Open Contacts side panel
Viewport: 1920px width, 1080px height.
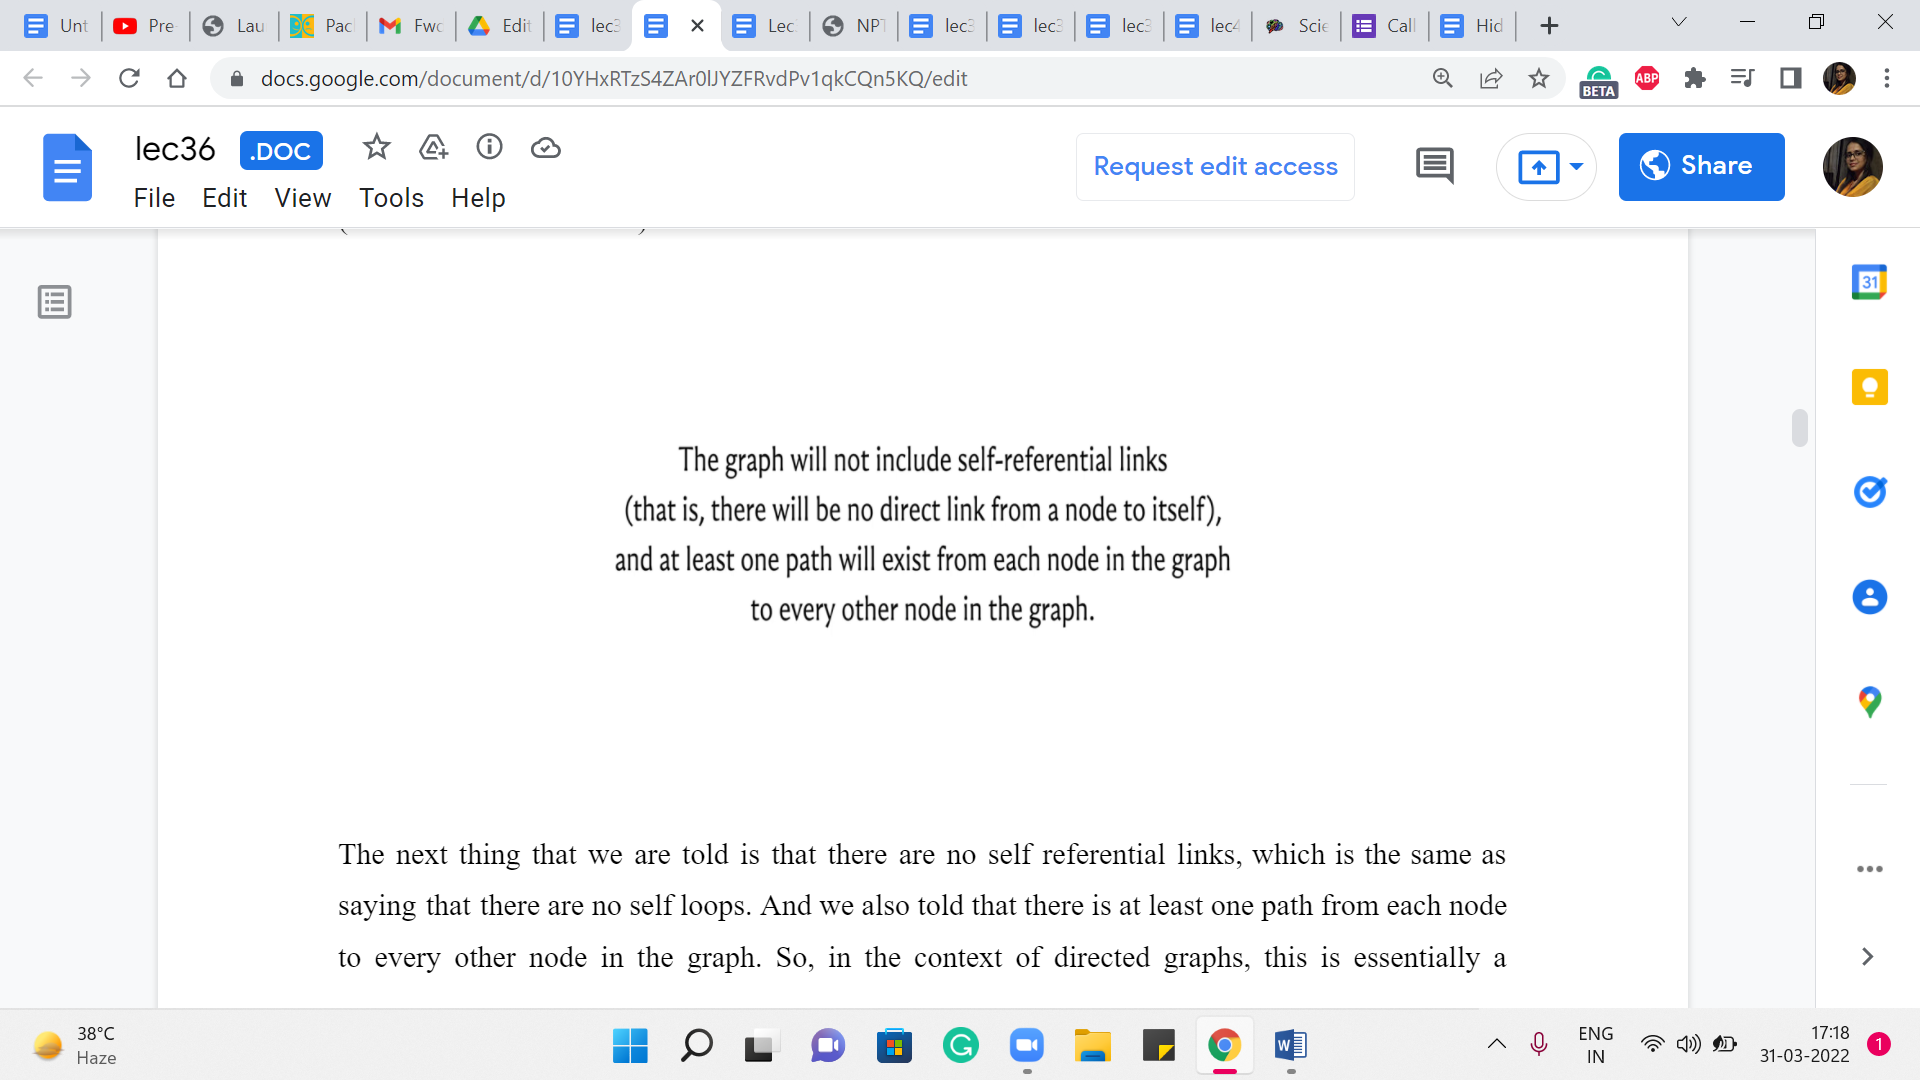pyautogui.click(x=1868, y=597)
